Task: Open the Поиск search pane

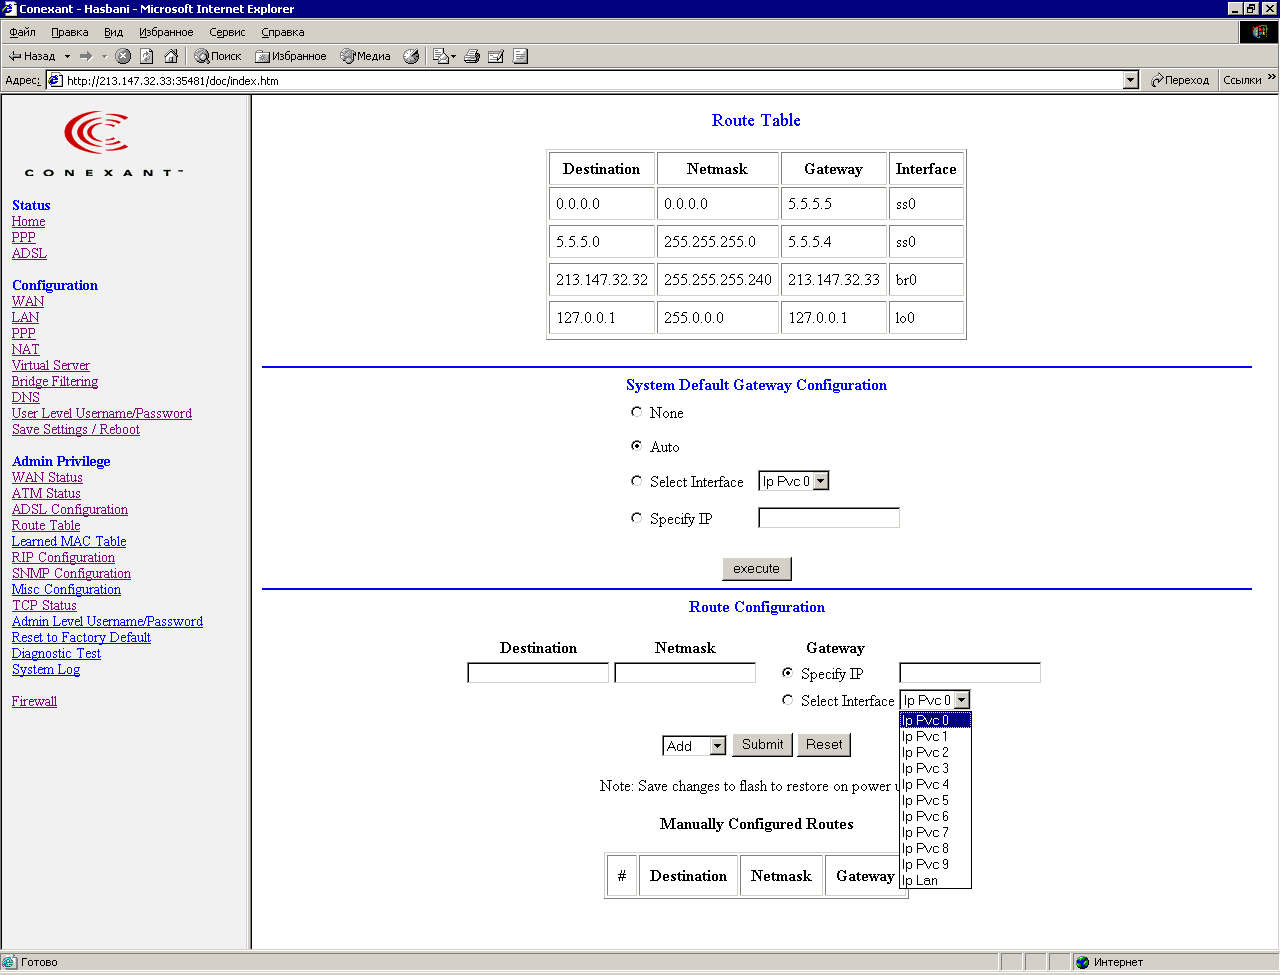Action: coord(218,56)
